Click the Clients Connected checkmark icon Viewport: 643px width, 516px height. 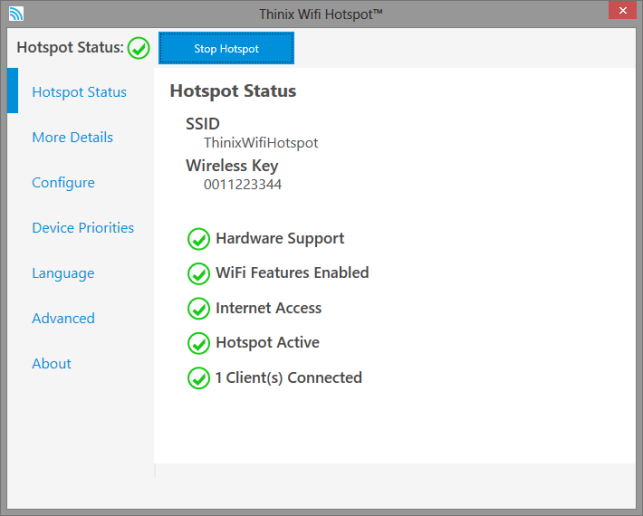tap(198, 378)
